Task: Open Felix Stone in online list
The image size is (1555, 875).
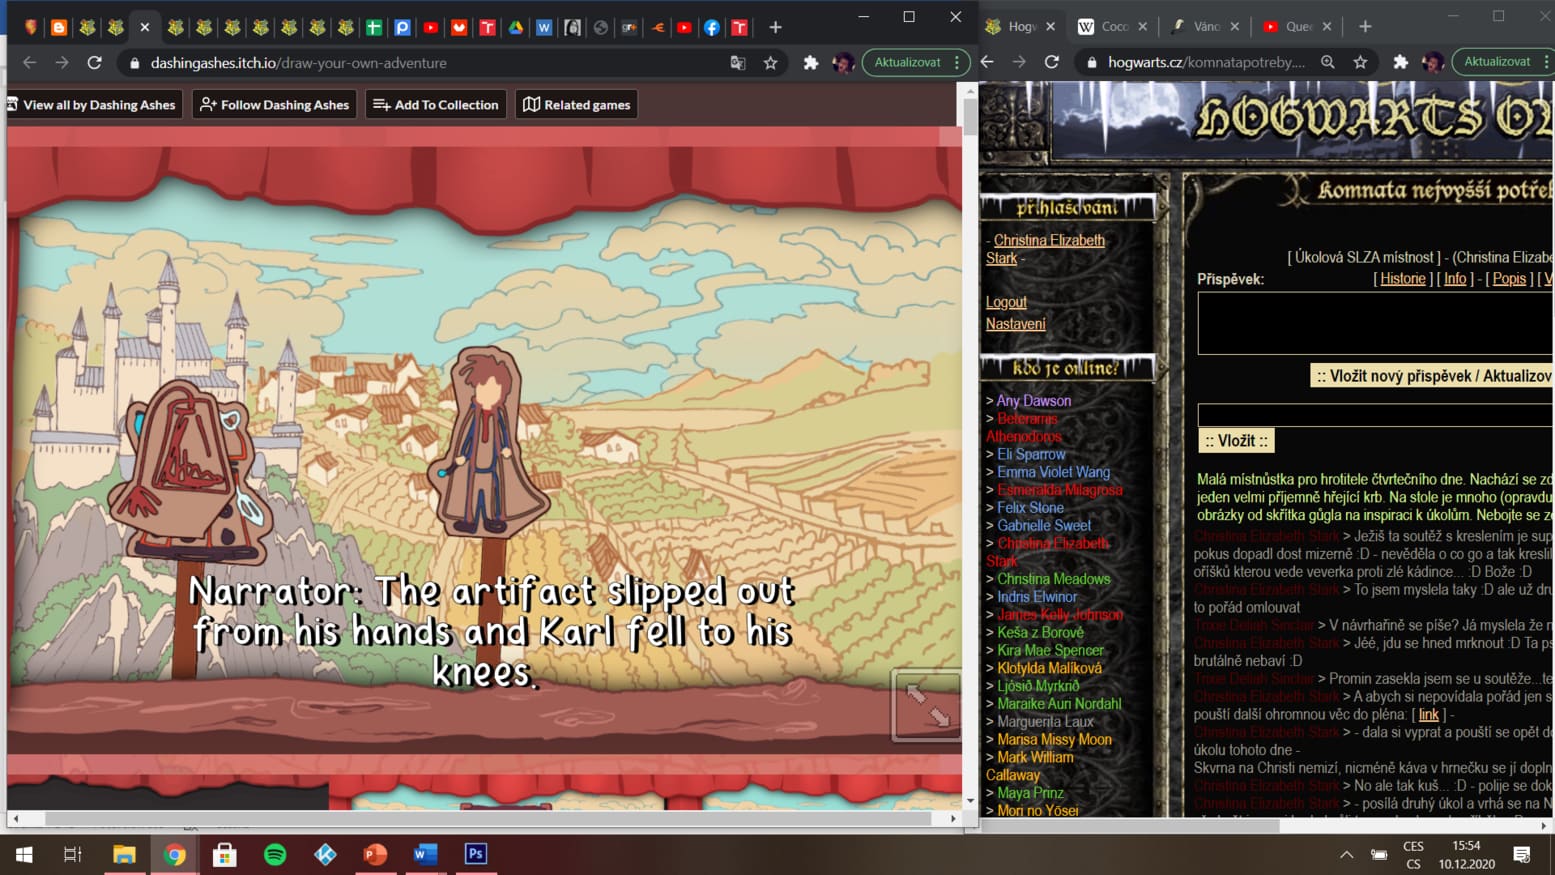Action: click(x=1030, y=508)
